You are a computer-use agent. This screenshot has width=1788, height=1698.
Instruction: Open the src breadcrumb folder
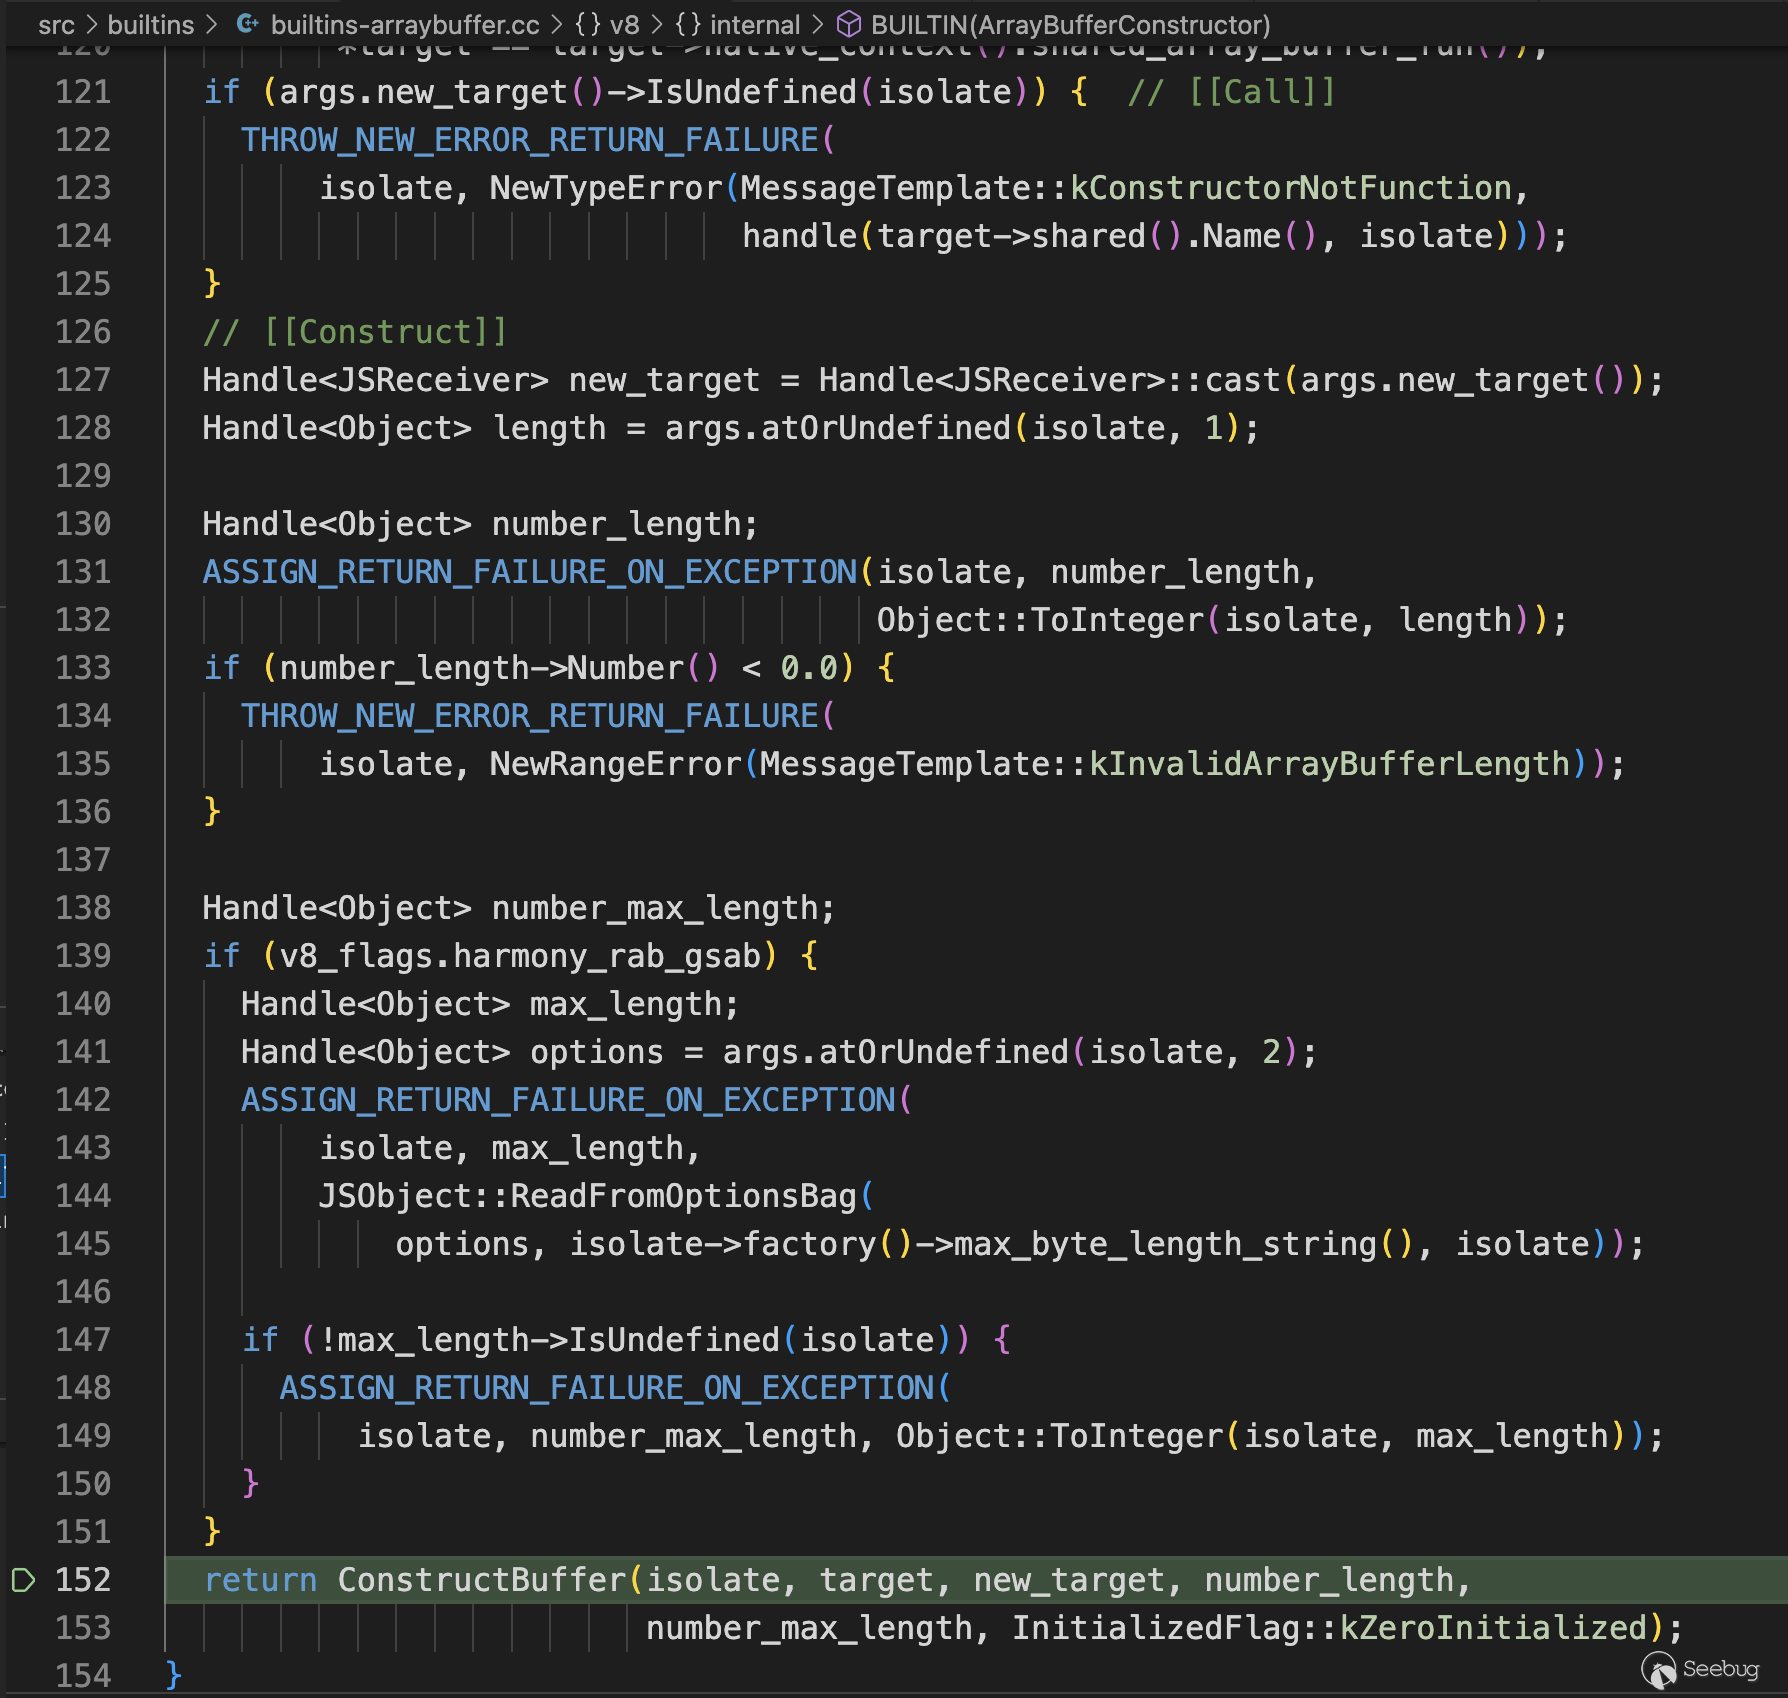[56, 24]
